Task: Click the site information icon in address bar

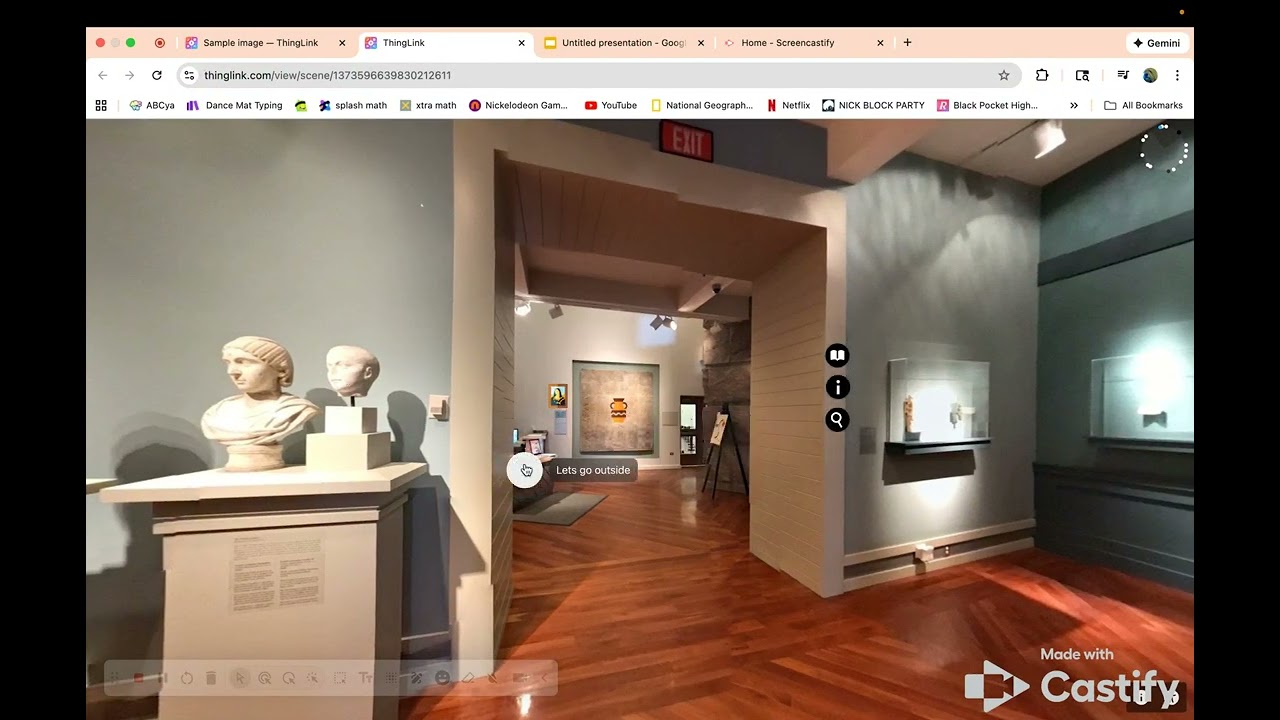Action: click(x=189, y=75)
